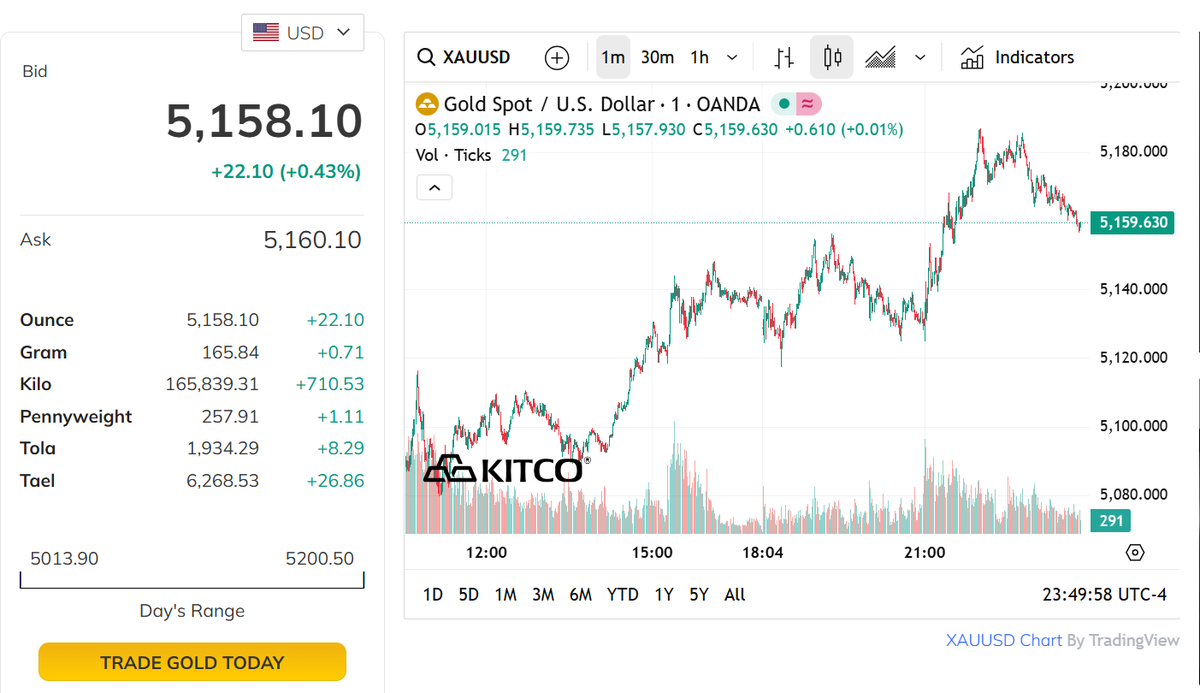Expand the chart style dropdown chevron
Screen dimensions: 1200x693
(x=921, y=57)
